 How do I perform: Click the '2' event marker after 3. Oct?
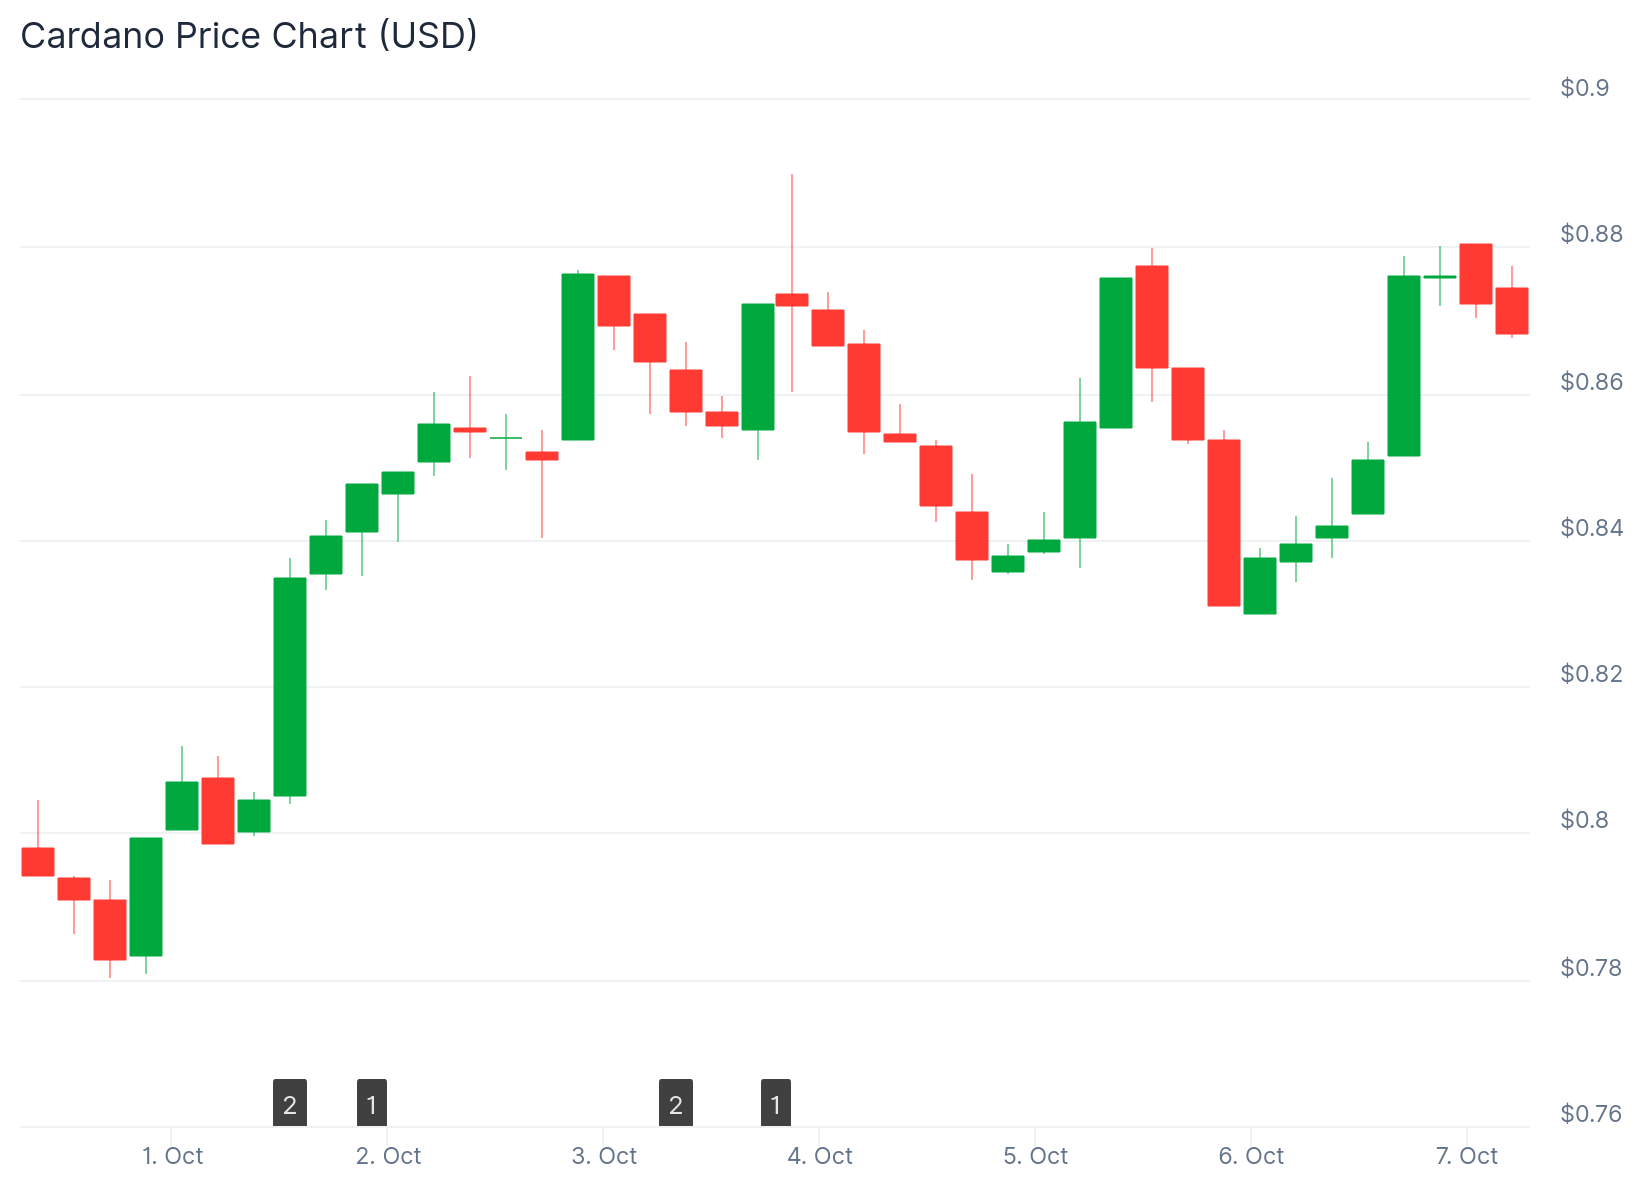point(676,1103)
